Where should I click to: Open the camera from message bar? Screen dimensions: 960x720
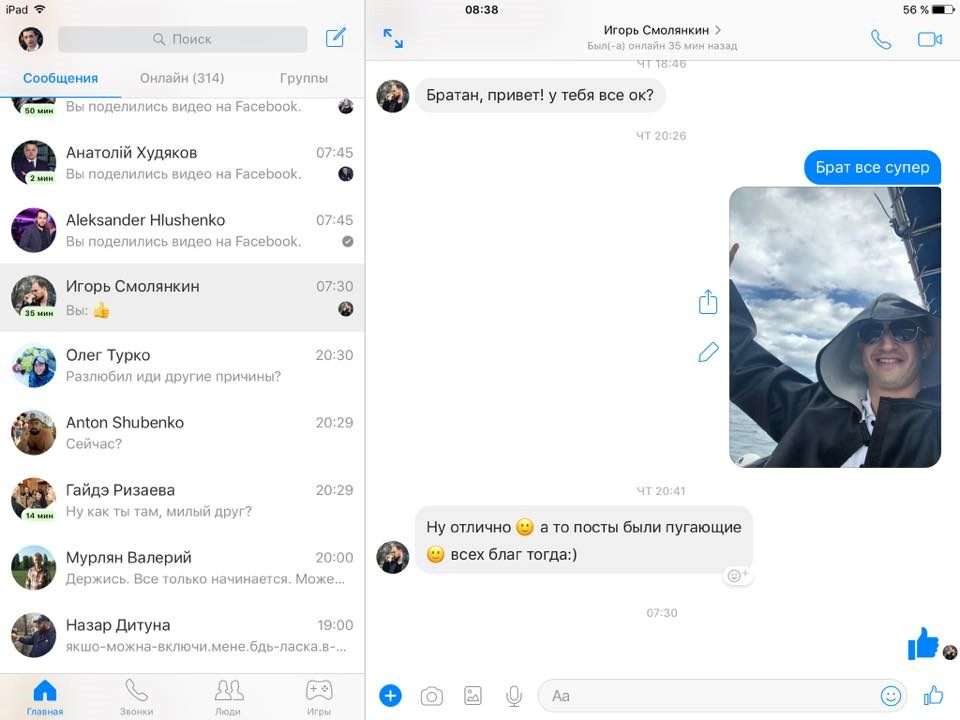click(x=432, y=696)
